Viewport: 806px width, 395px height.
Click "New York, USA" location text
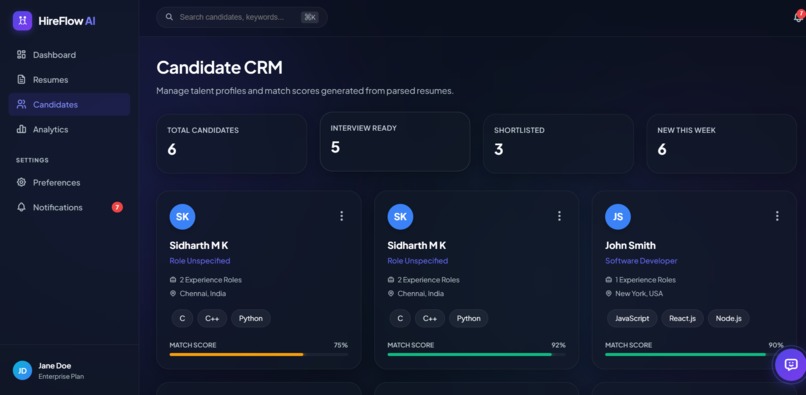639,294
